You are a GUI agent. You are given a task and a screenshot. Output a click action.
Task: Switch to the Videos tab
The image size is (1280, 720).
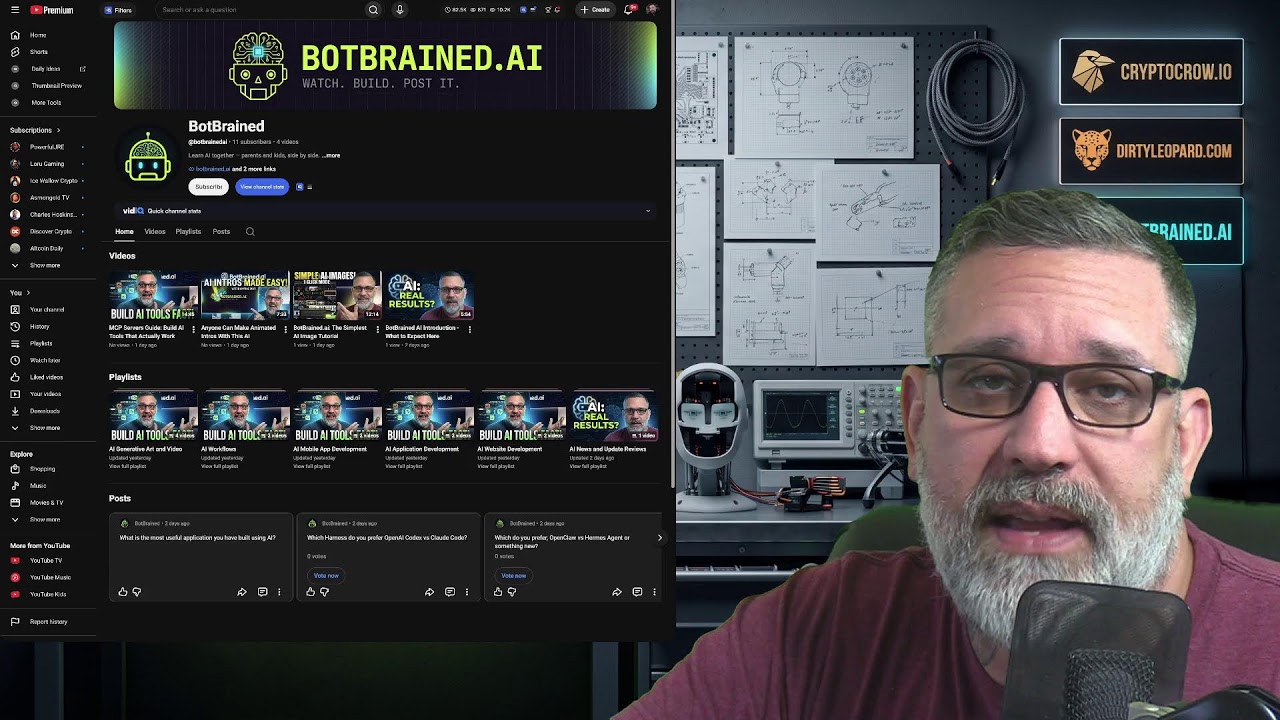(155, 232)
